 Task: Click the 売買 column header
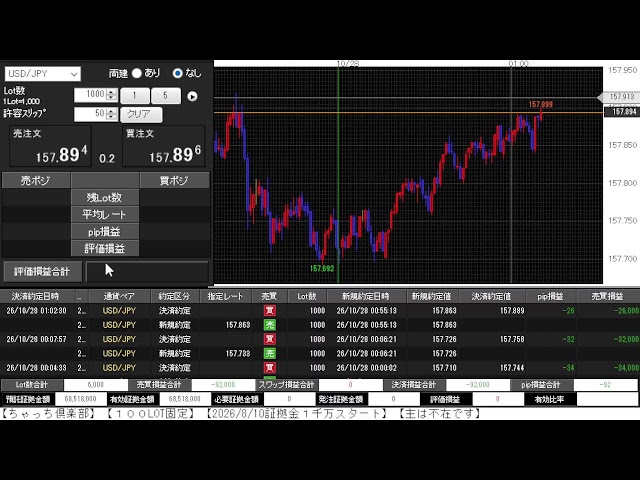coord(269,296)
